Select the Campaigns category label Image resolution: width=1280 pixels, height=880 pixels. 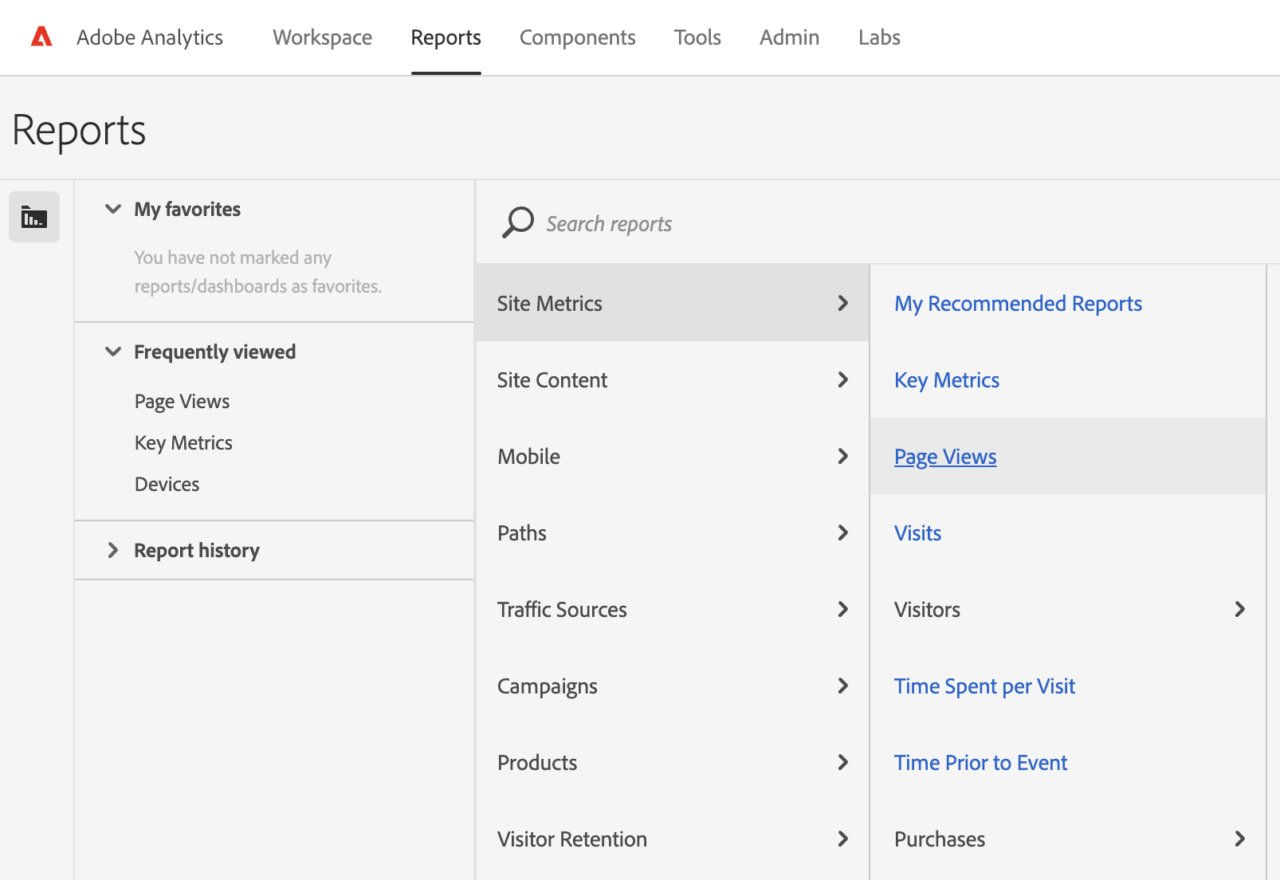tap(547, 686)
